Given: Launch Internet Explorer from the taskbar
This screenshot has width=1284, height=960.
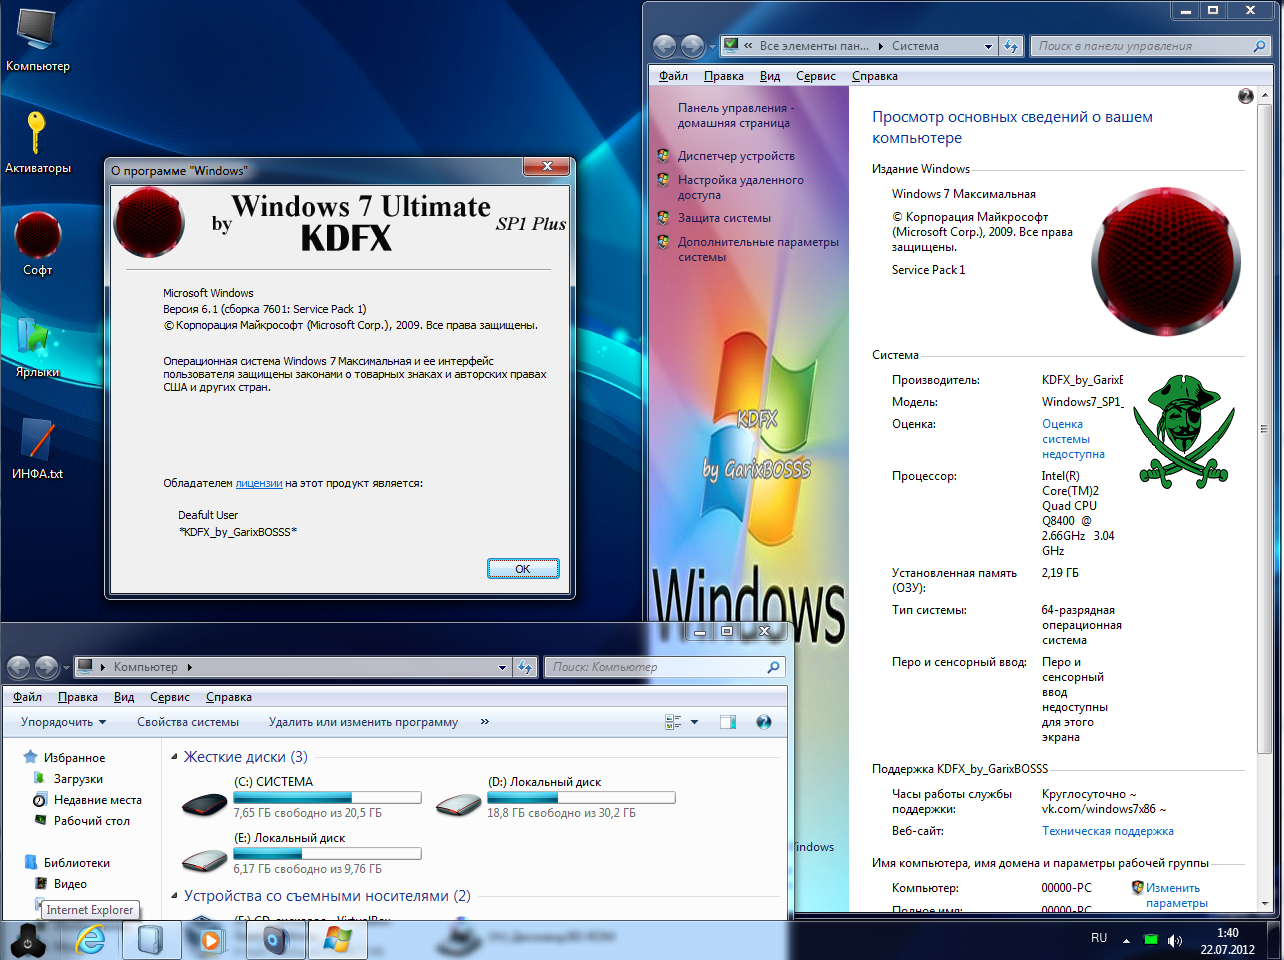Looking at the screenshot, I should coord(91,940).
